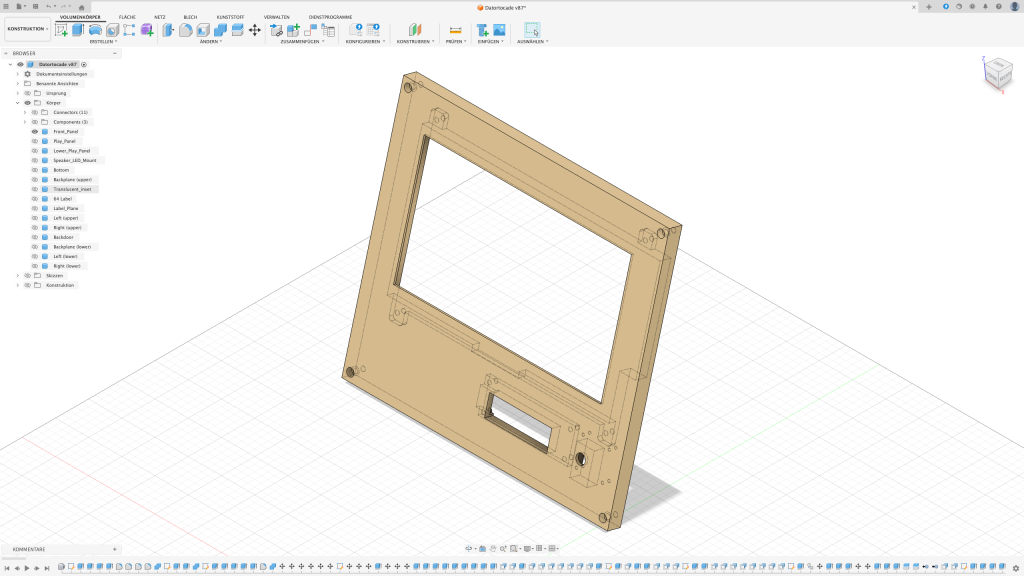The image size is (1024, 576).
Task: Expand the Skizzen folder
Action: [x=17, y=275]
